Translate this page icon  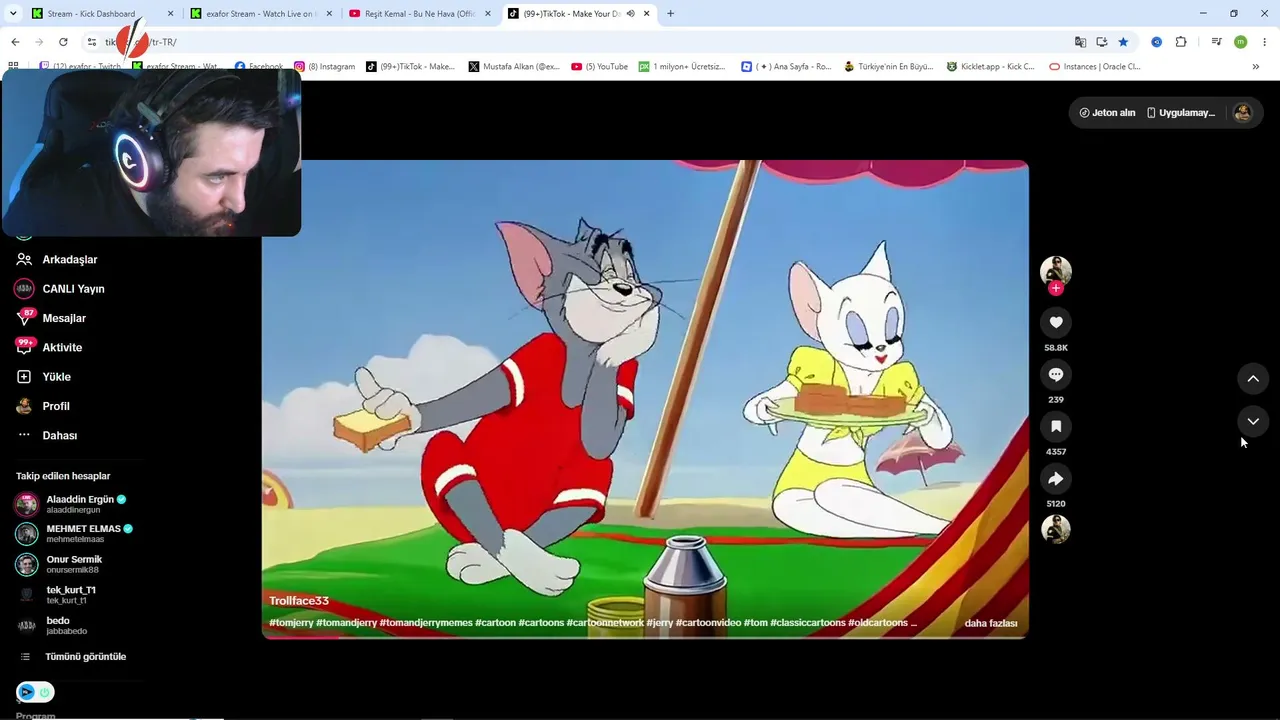coord(1080,42)
